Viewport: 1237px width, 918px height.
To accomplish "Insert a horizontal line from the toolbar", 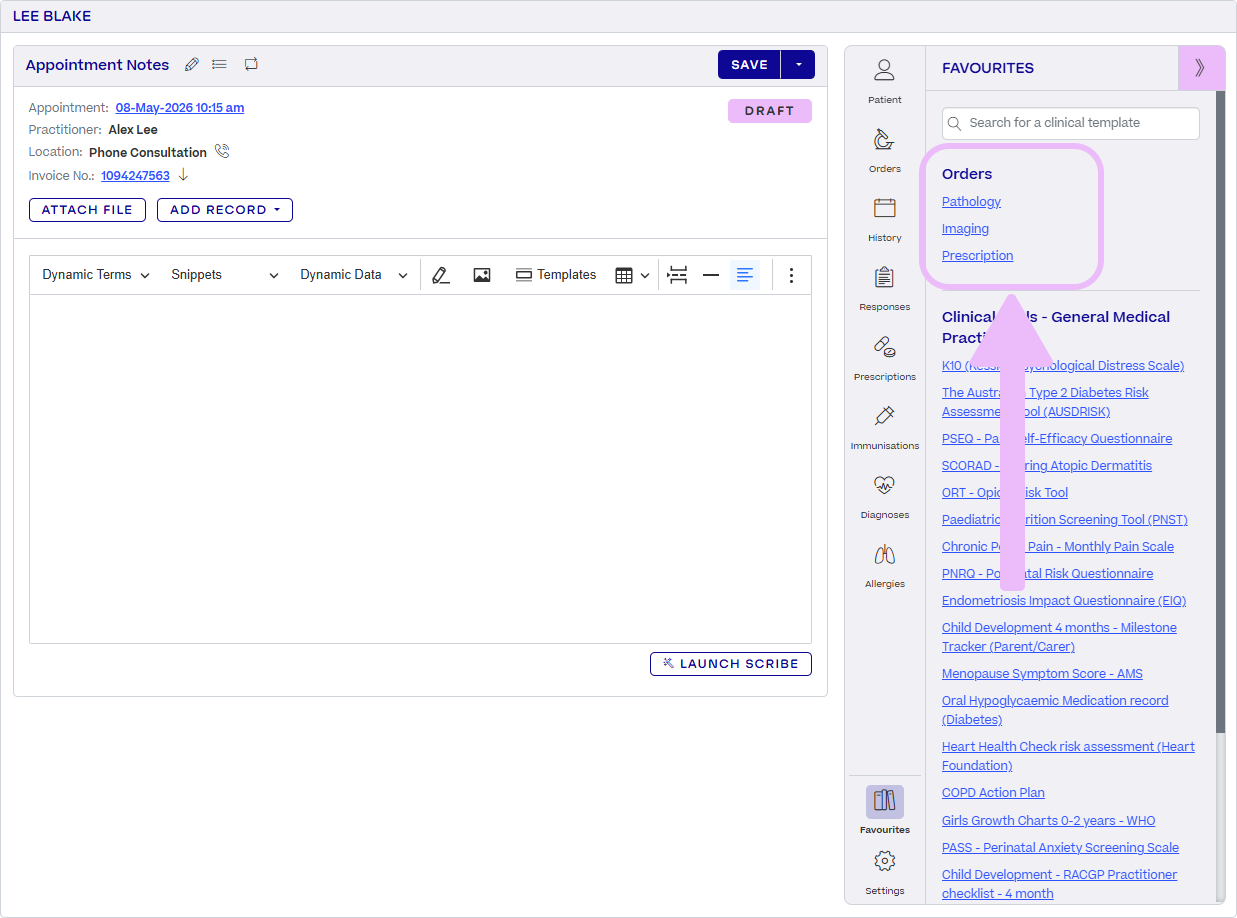I will tap(711, 275).
